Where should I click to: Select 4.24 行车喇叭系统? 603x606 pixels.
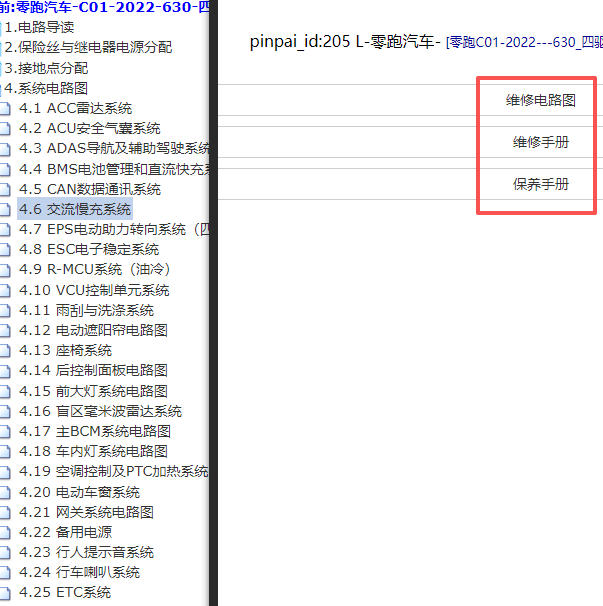click(79, 572)
